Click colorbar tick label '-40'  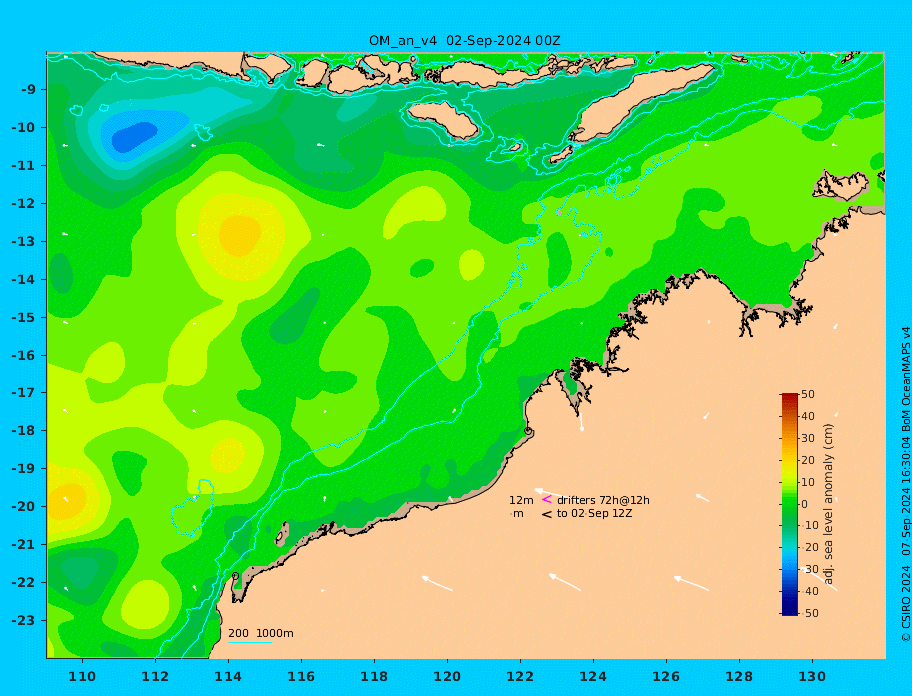[x=808, y=591]
